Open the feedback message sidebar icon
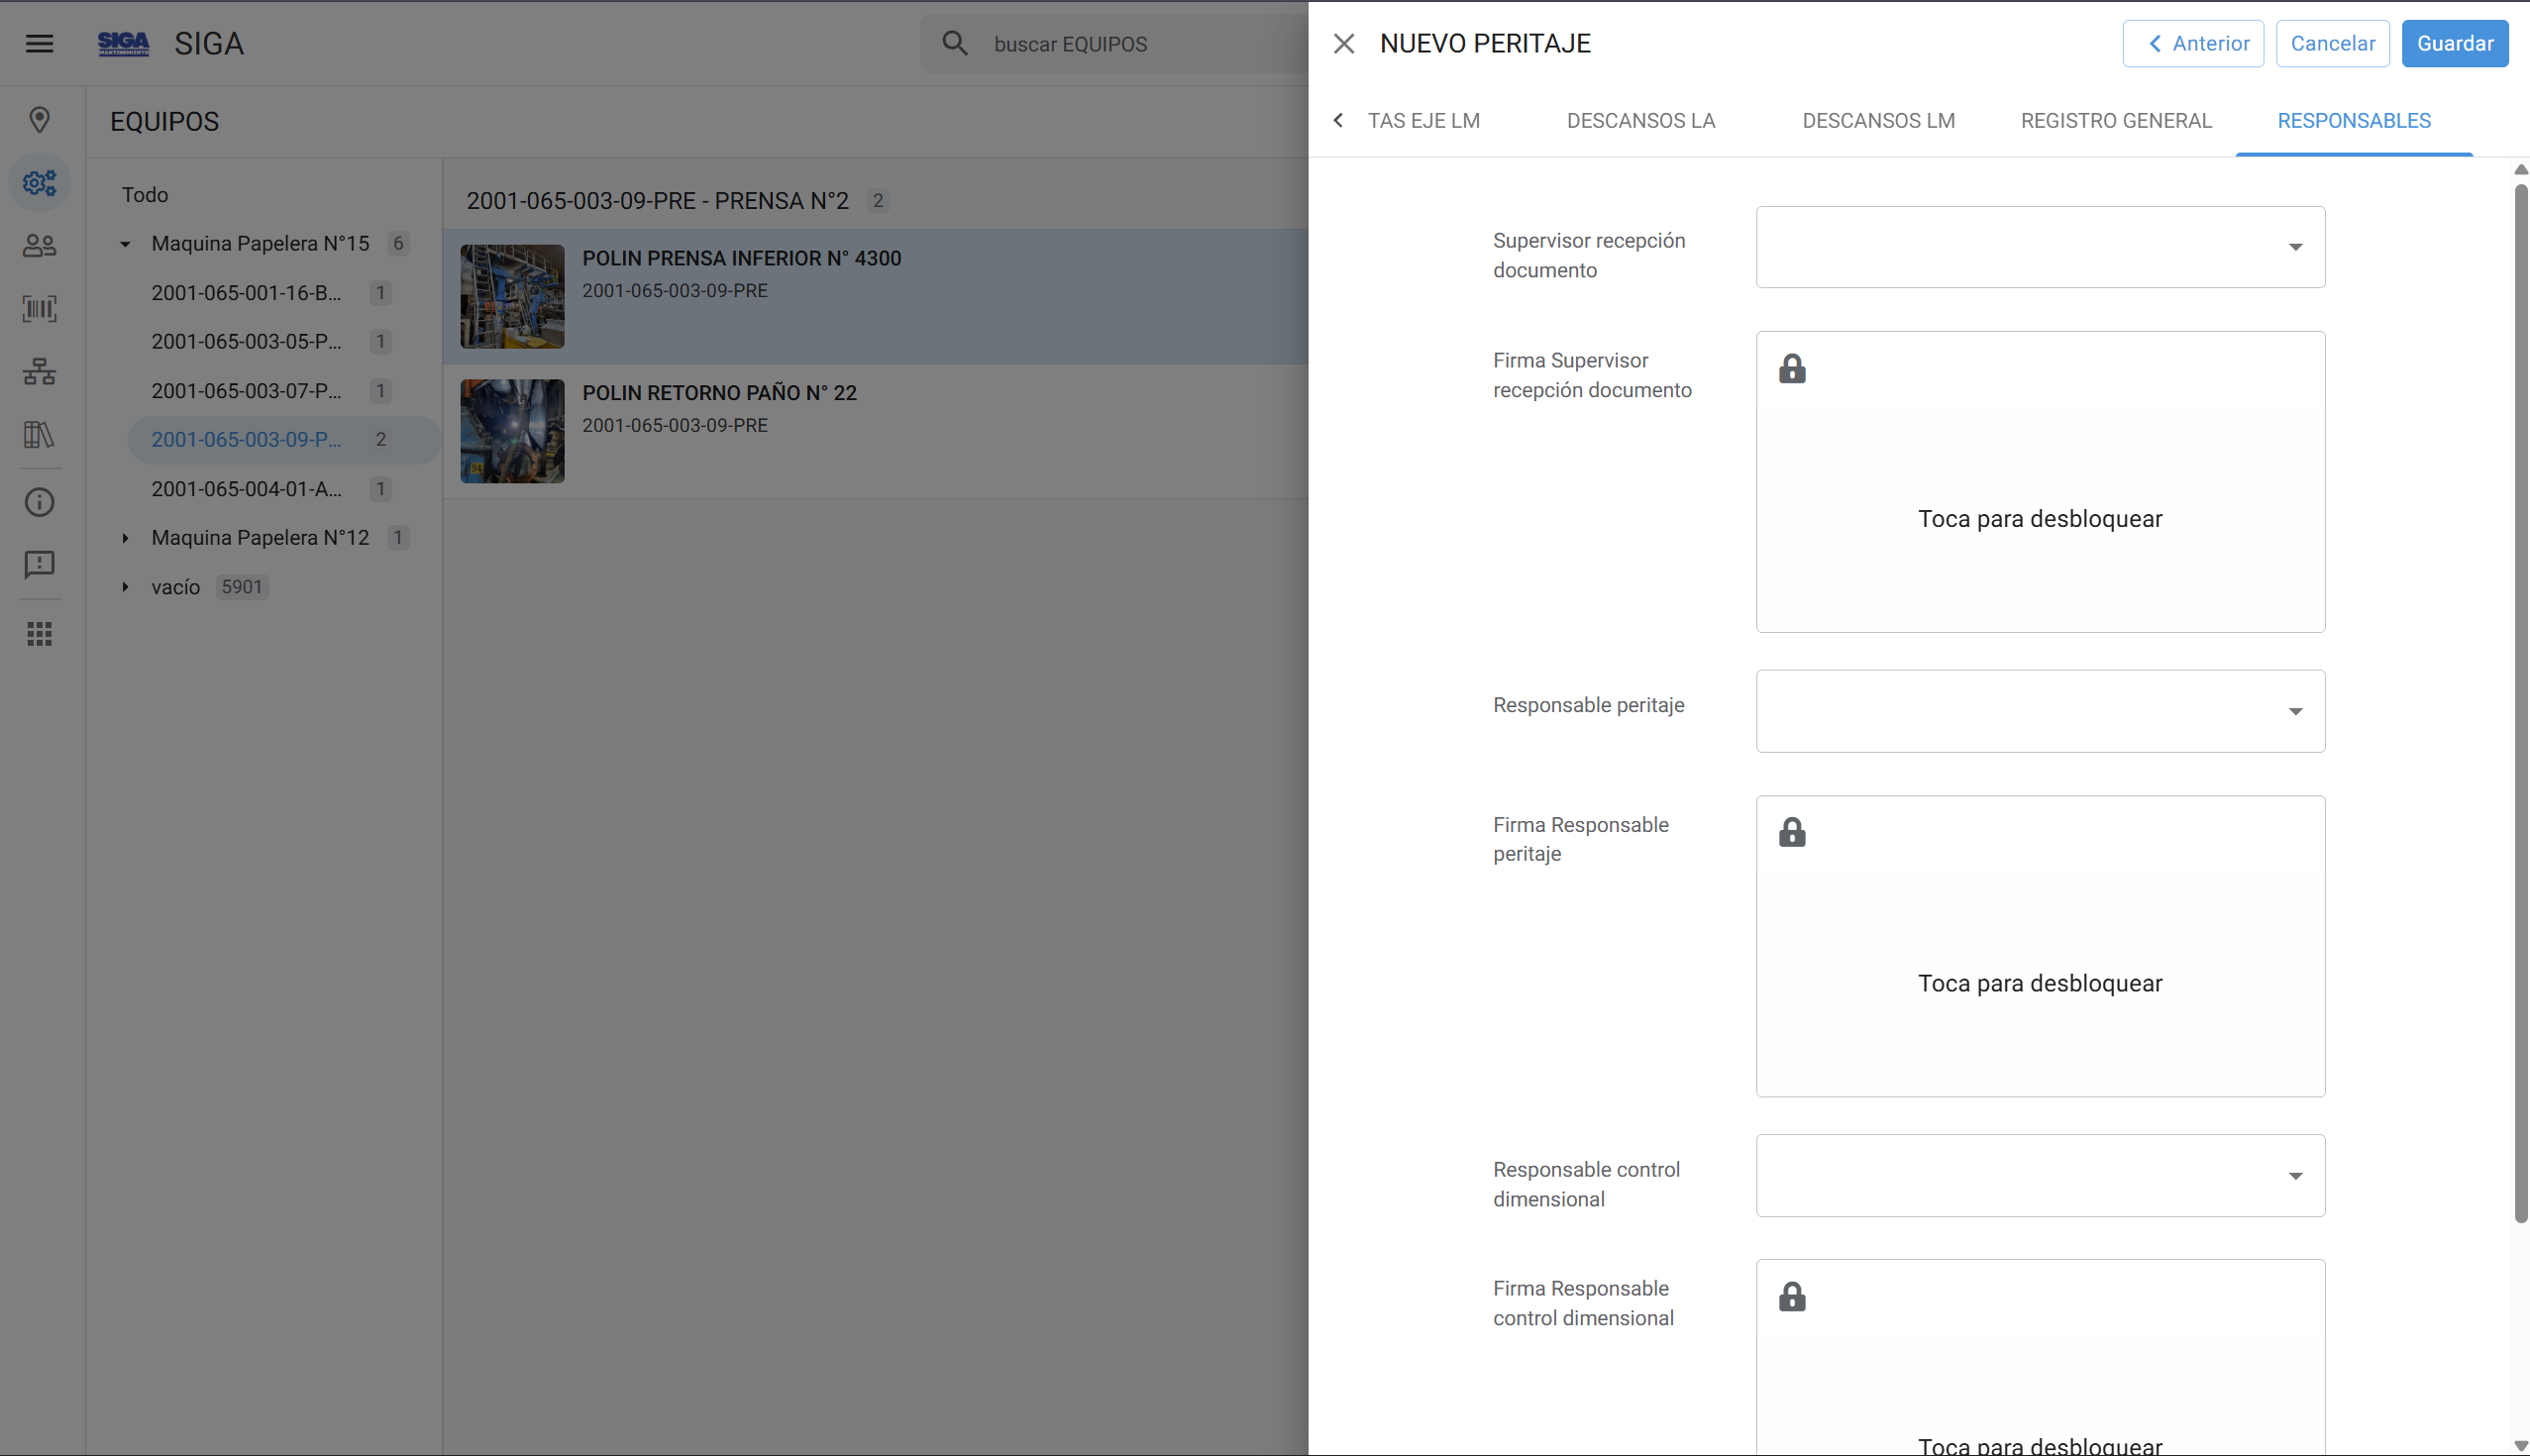 [x=40, y=565]
